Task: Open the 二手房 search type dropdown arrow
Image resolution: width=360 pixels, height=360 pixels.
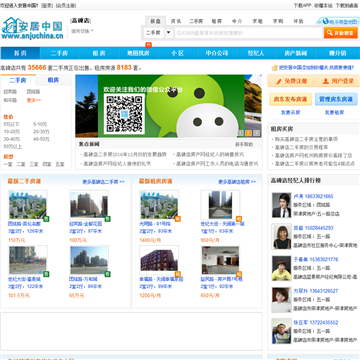Action: (168, 33)
